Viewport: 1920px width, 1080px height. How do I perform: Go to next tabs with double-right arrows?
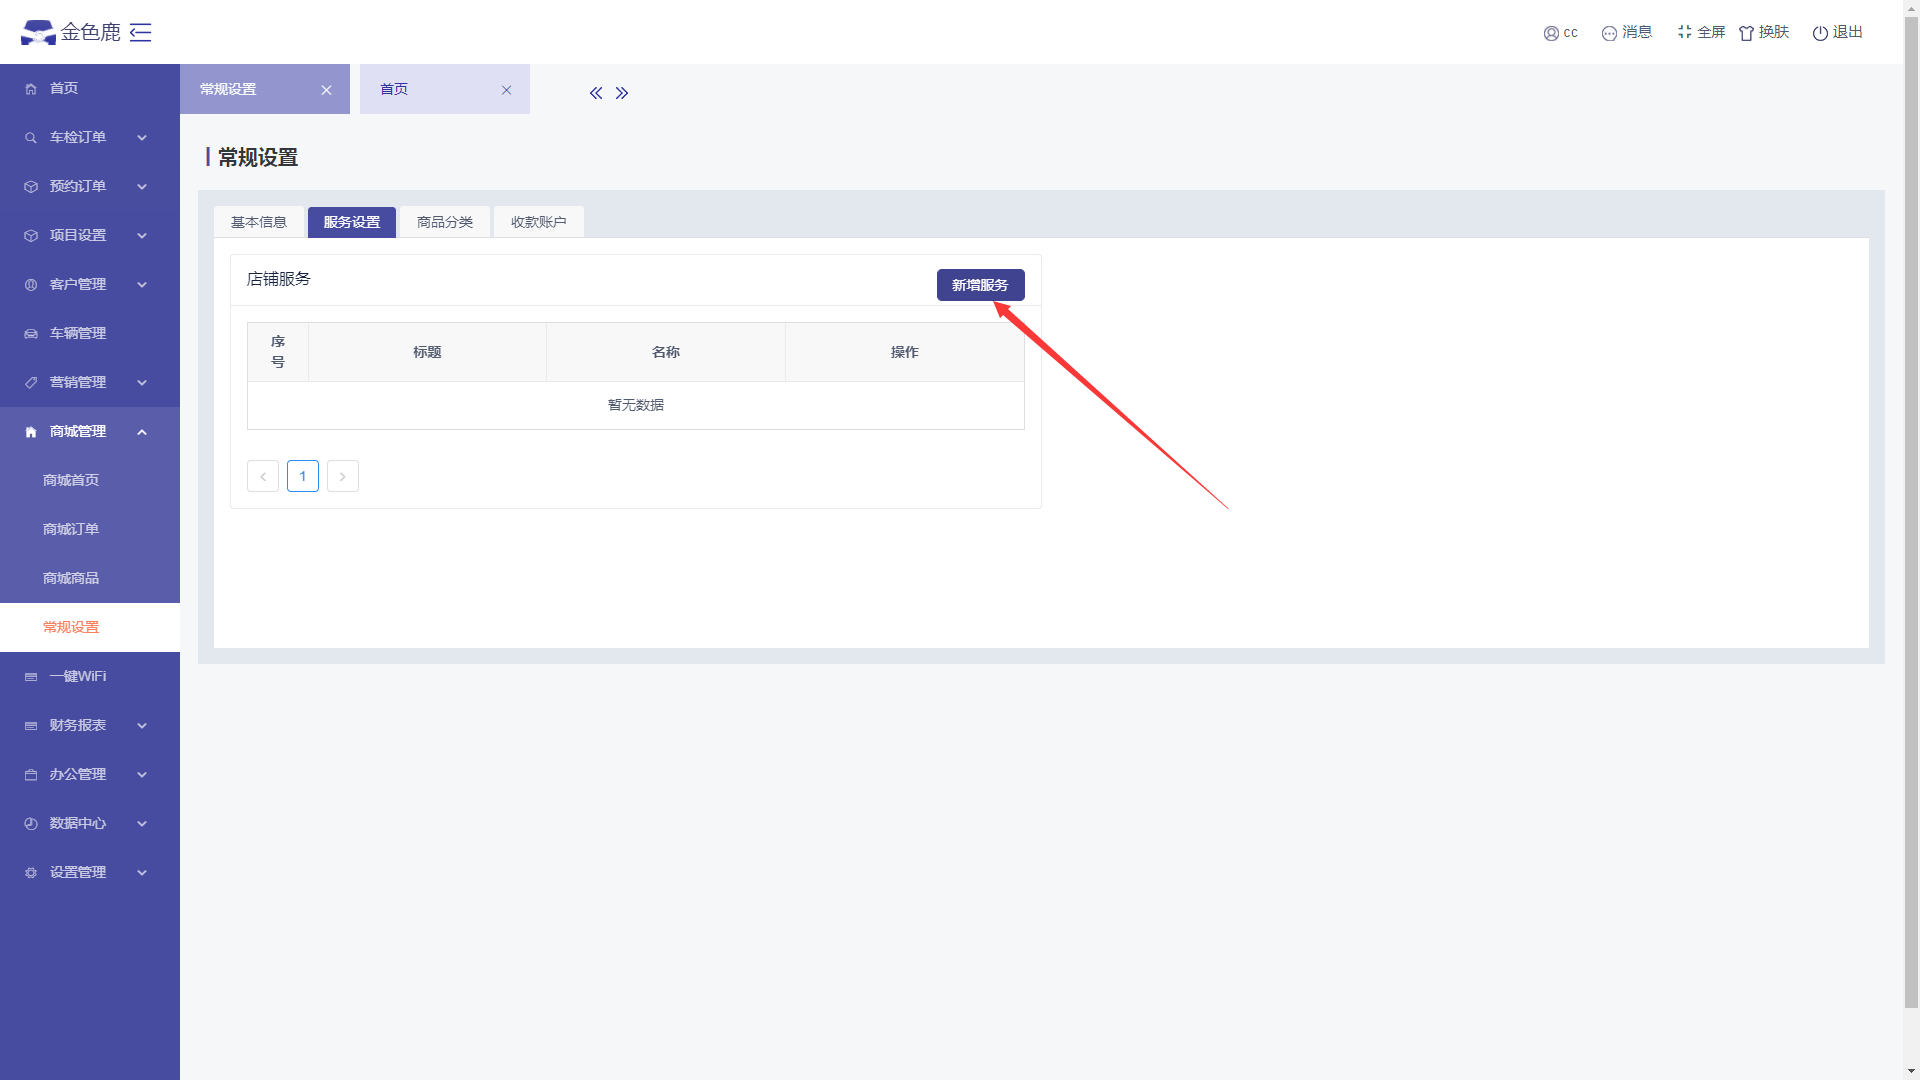(622, 93)
